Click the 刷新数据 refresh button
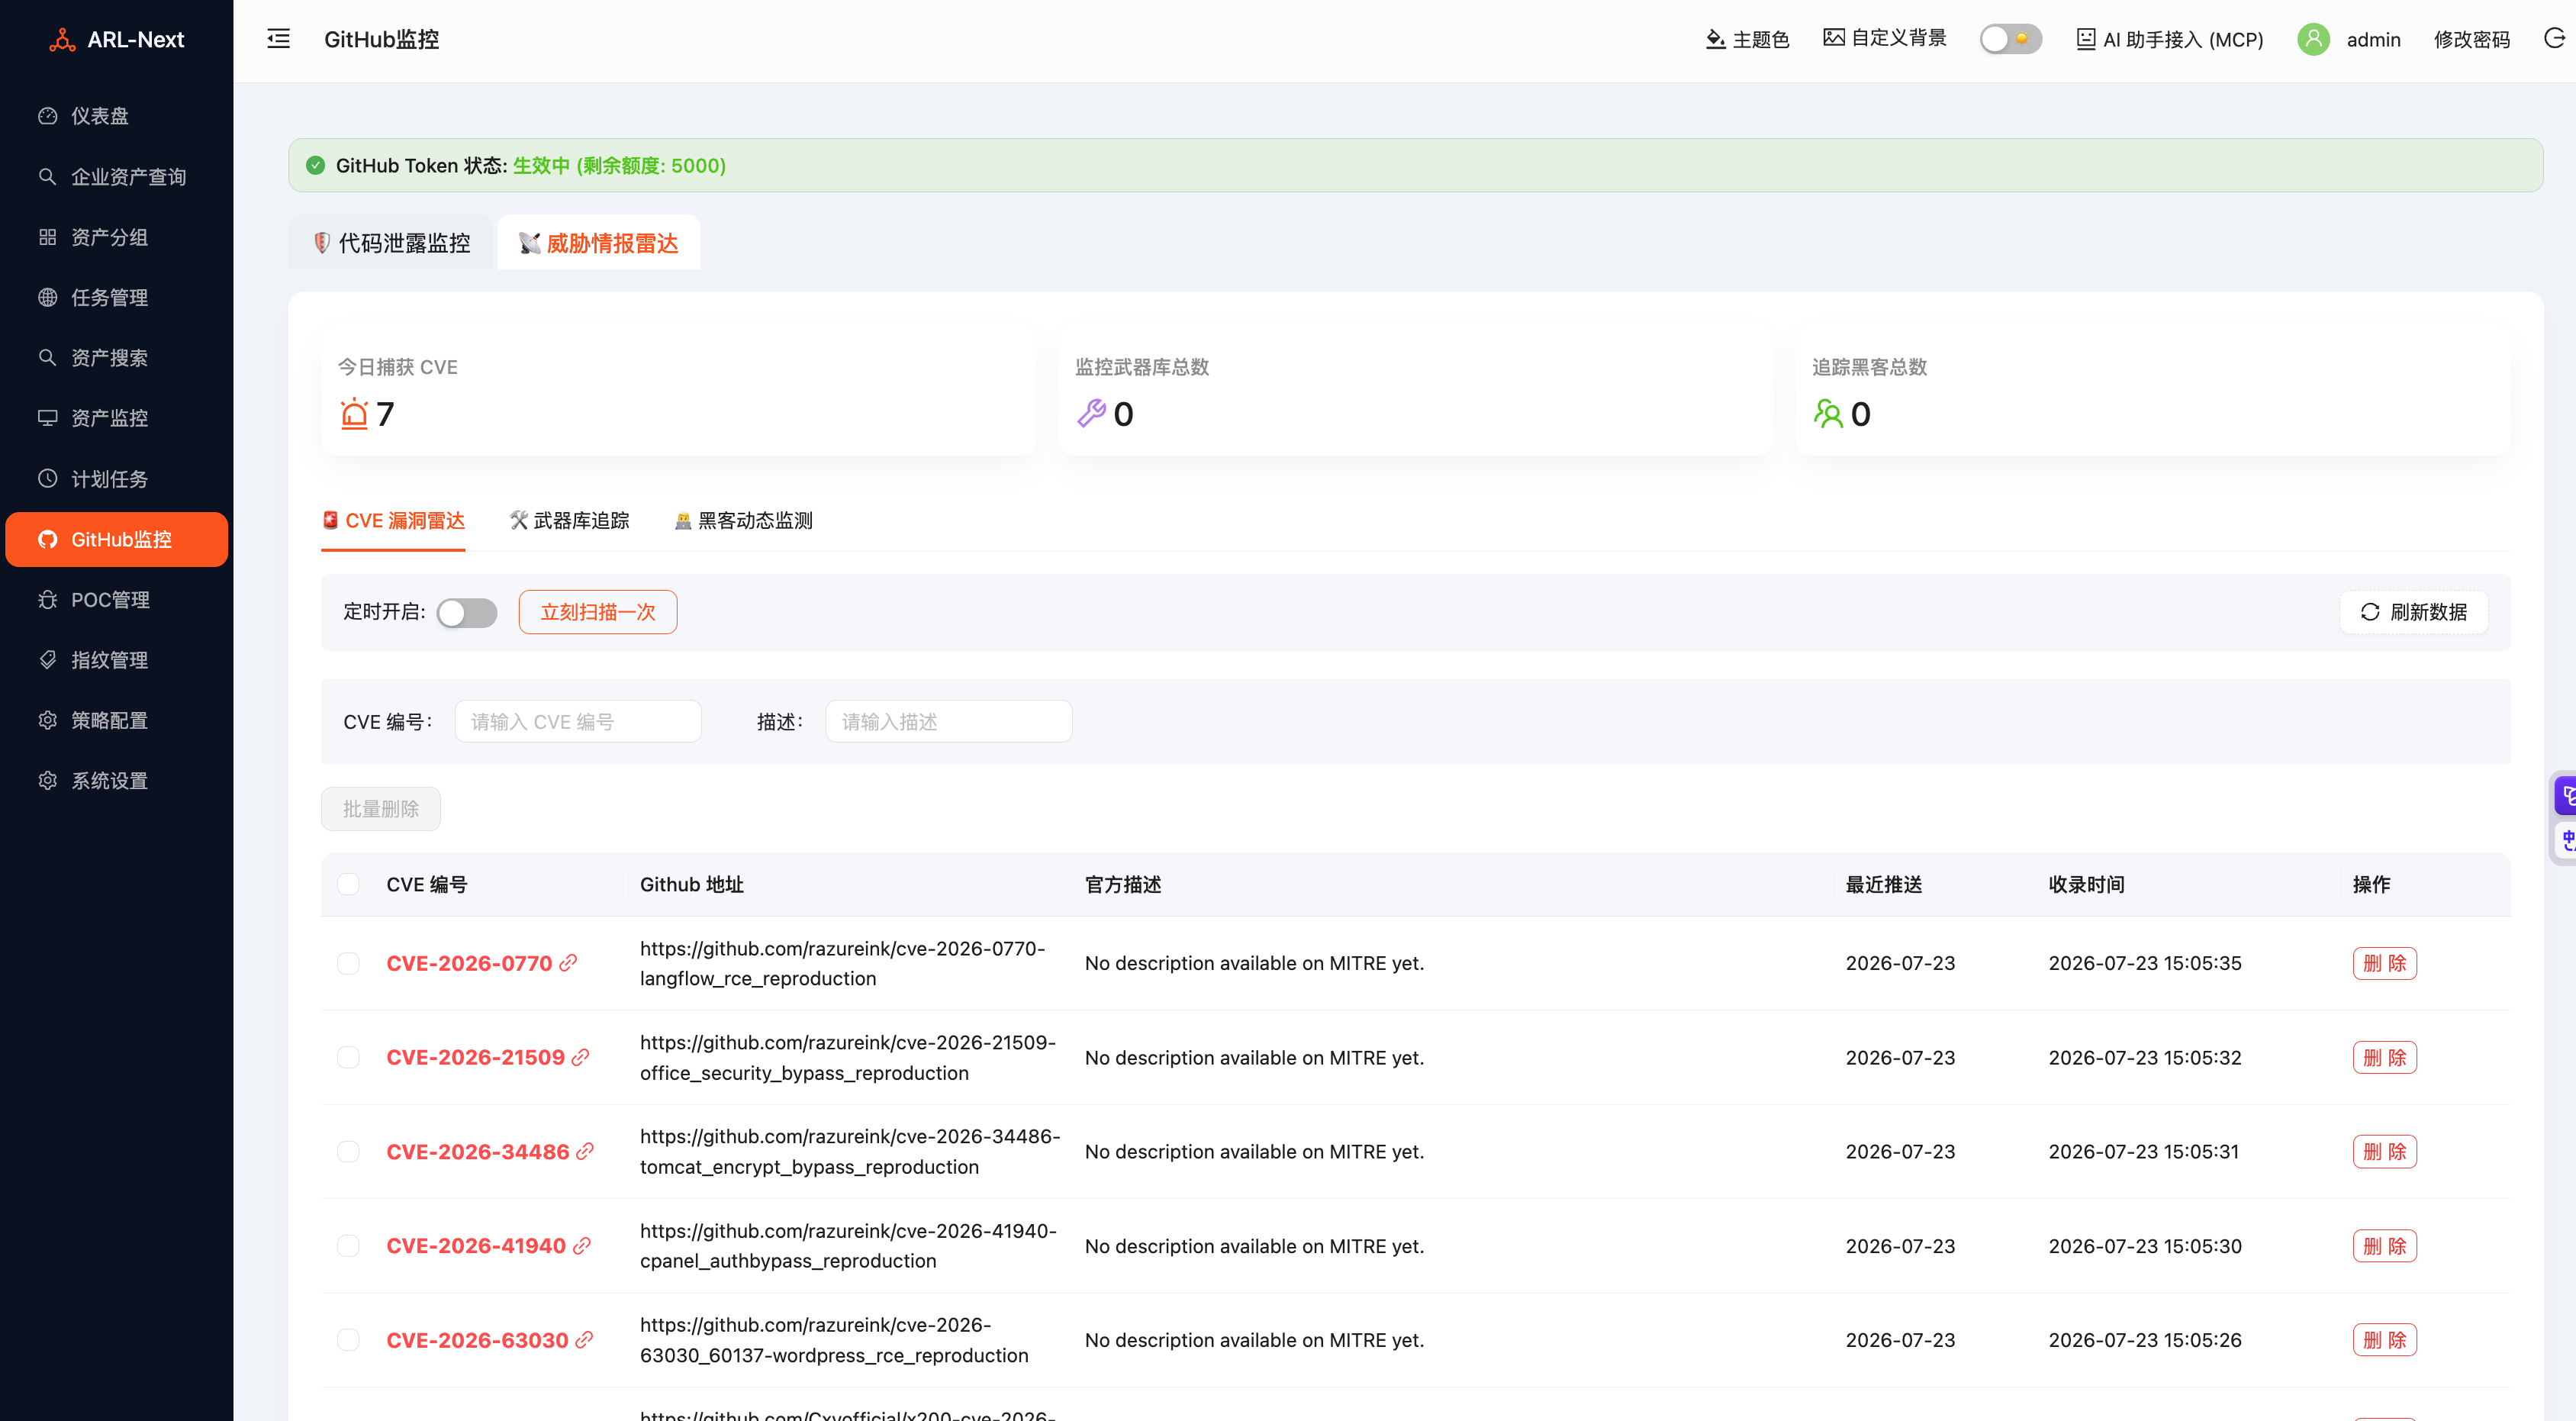 (x=2413, y=612)
